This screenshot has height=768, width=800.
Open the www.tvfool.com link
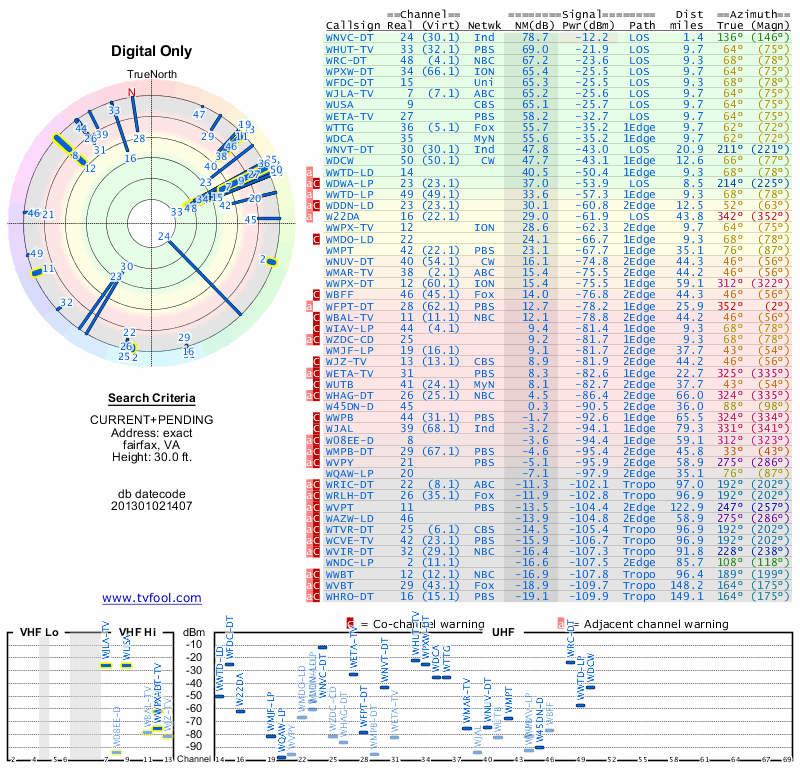pyautogui.click(x=152, y=598)
